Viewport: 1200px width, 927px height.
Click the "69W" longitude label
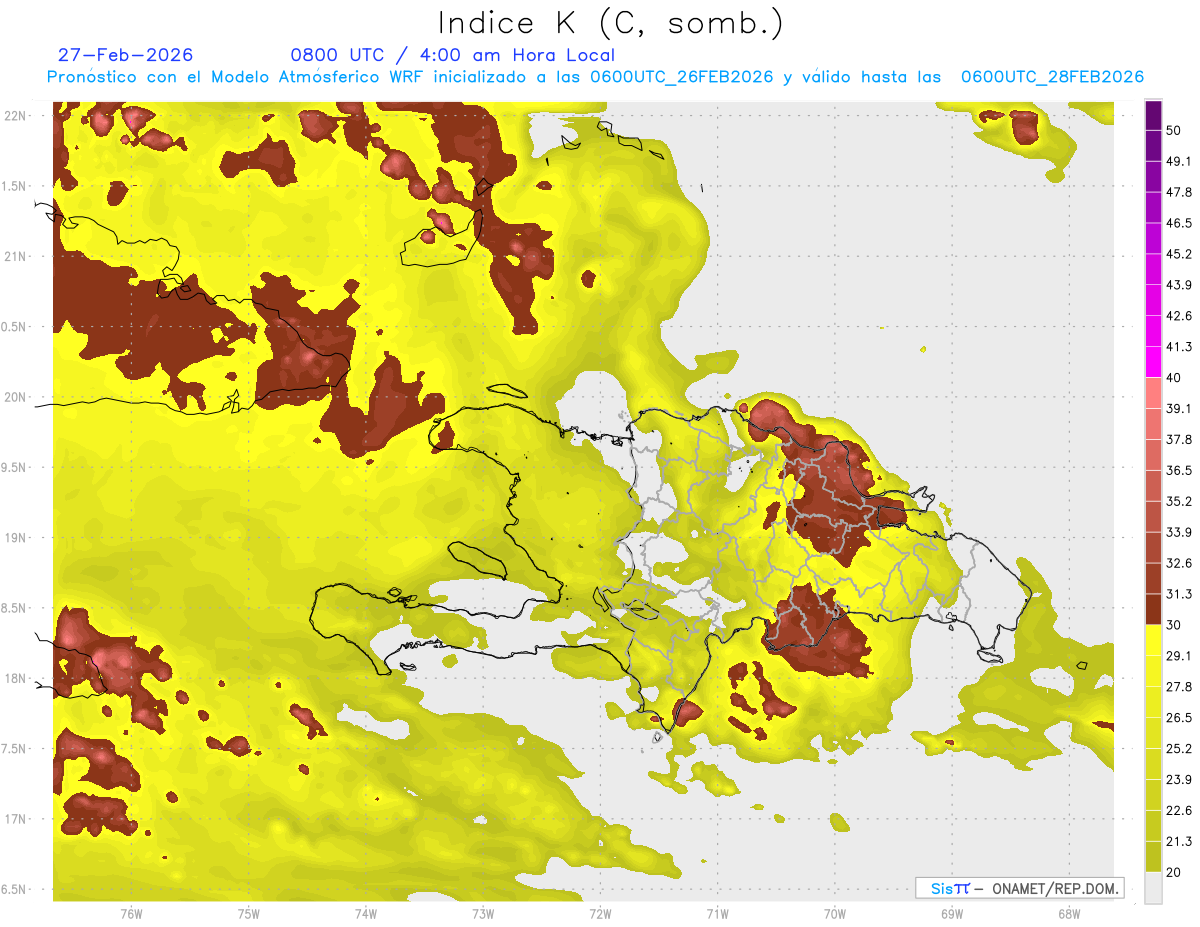952,914
